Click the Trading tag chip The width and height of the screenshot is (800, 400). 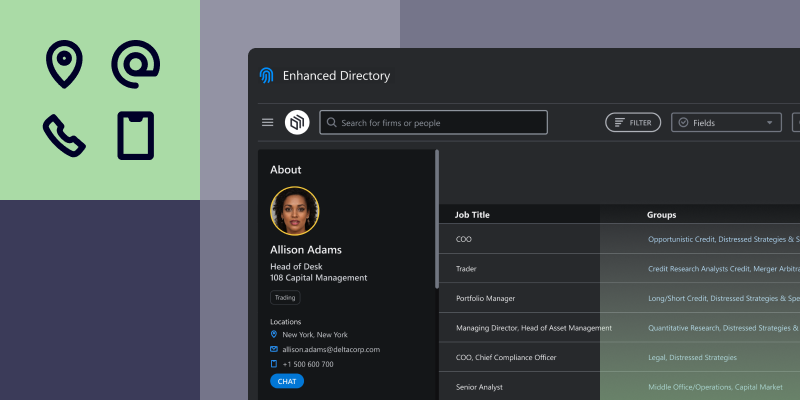(285, 297)
